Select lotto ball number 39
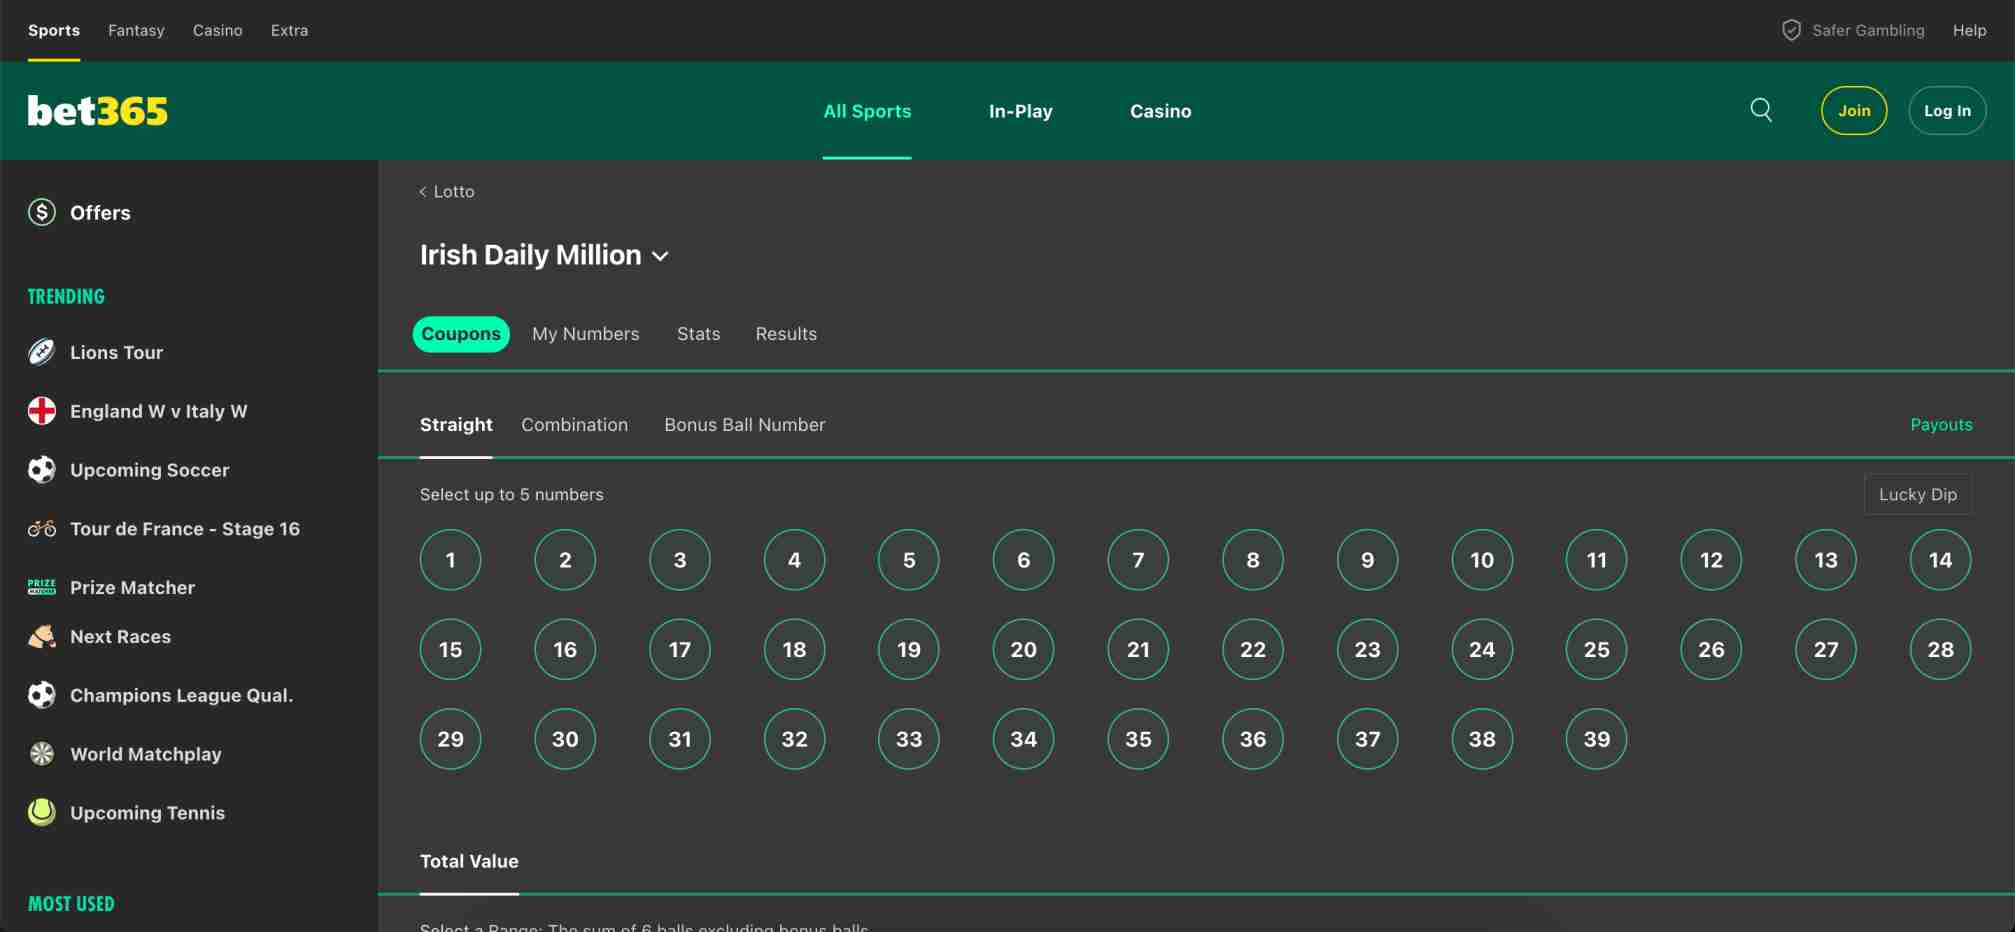 tap(1596, 739)
